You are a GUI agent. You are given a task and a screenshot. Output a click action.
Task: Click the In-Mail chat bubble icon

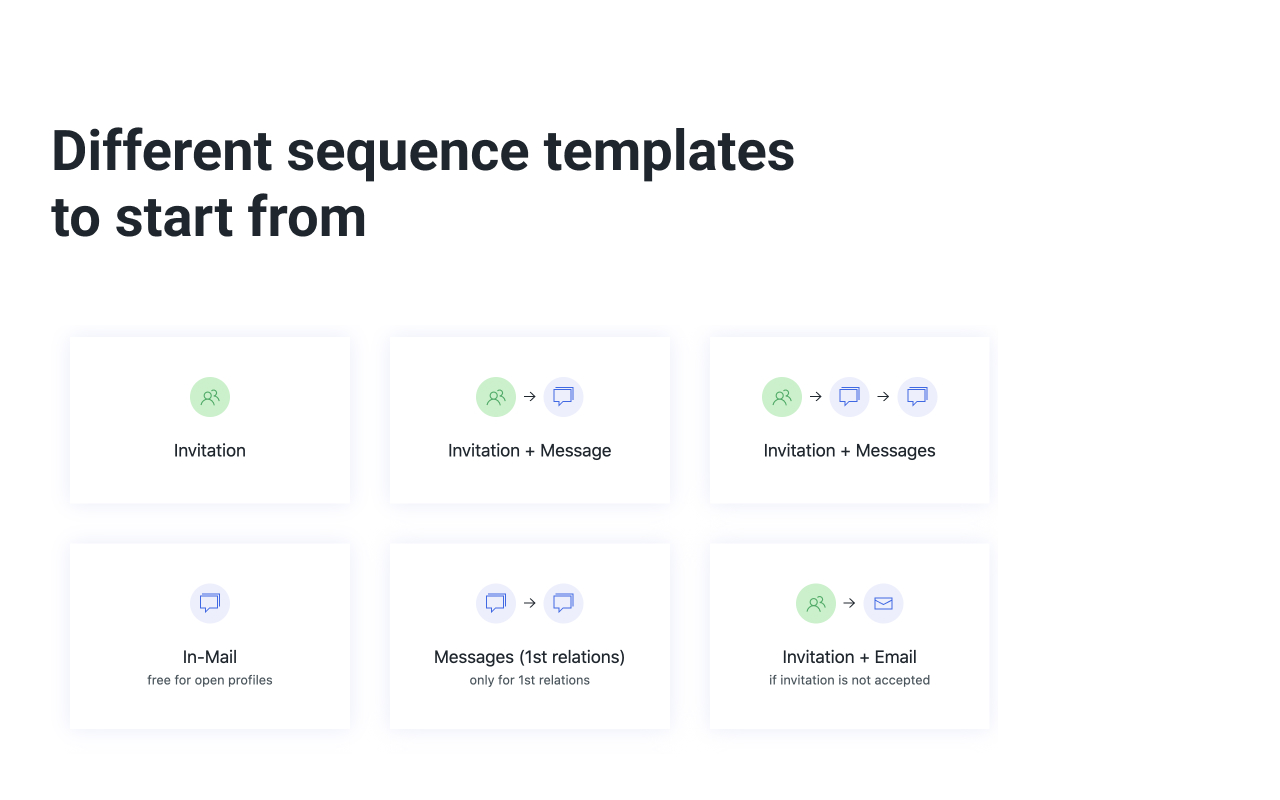click(x=210, y=603)
